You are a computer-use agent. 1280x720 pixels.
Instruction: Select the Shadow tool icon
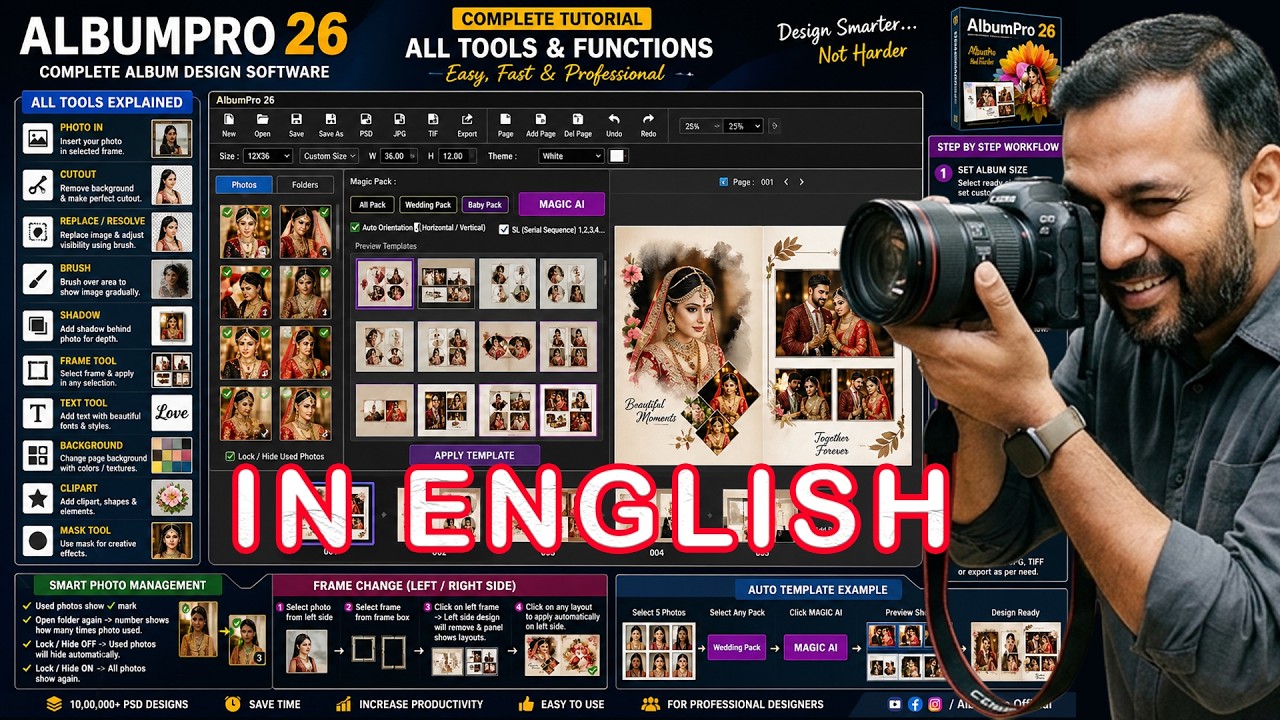tap(38, 325)
